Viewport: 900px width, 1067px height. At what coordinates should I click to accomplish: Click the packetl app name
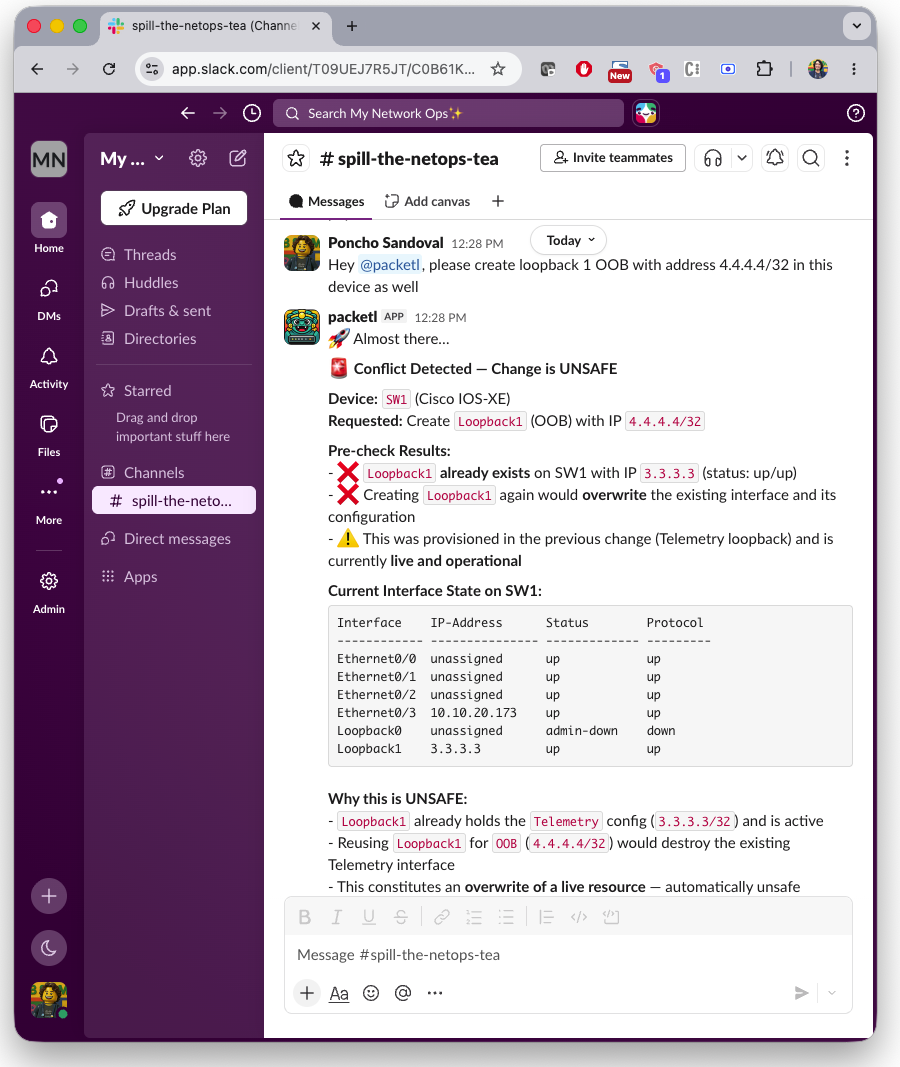[x=352, y=317]
